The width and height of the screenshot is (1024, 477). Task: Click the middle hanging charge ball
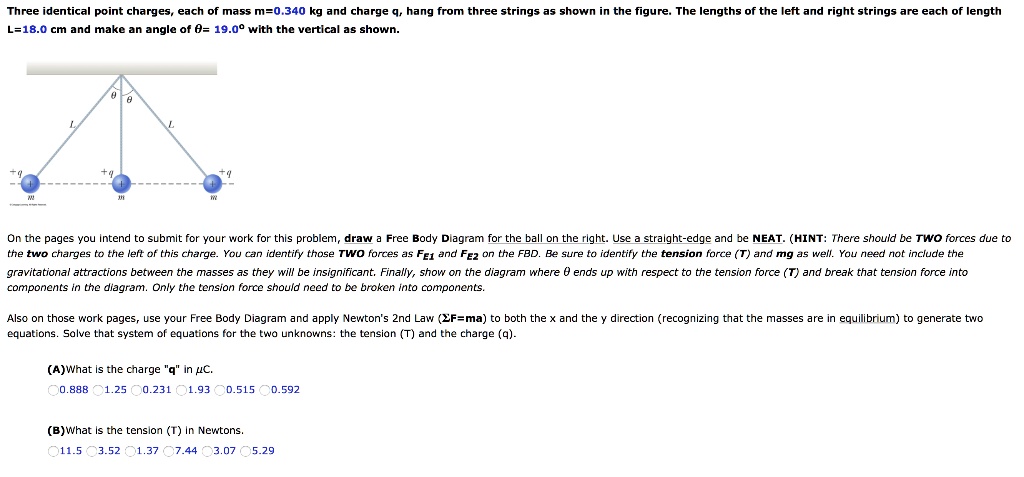pyautogui.click(x=121, y=184)
